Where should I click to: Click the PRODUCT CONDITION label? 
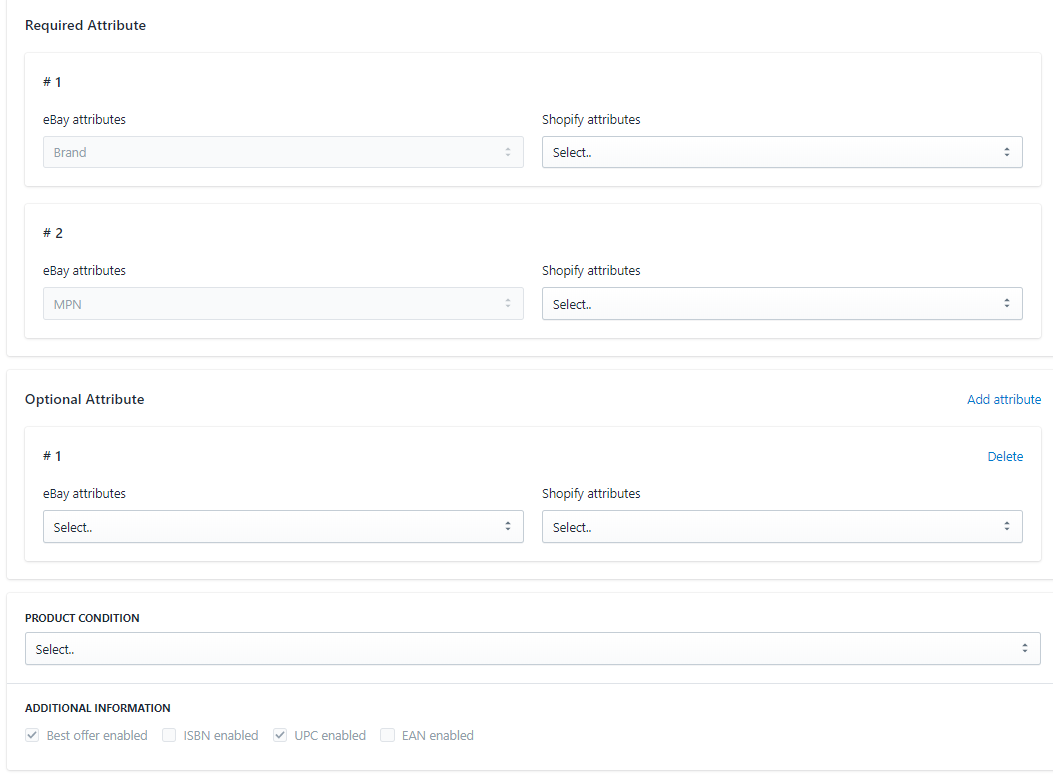[82, 618]
